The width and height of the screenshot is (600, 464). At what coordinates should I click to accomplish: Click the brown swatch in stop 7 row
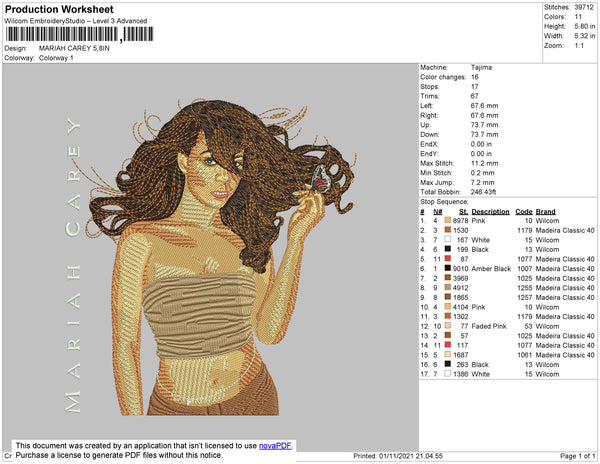pos(448,278)
